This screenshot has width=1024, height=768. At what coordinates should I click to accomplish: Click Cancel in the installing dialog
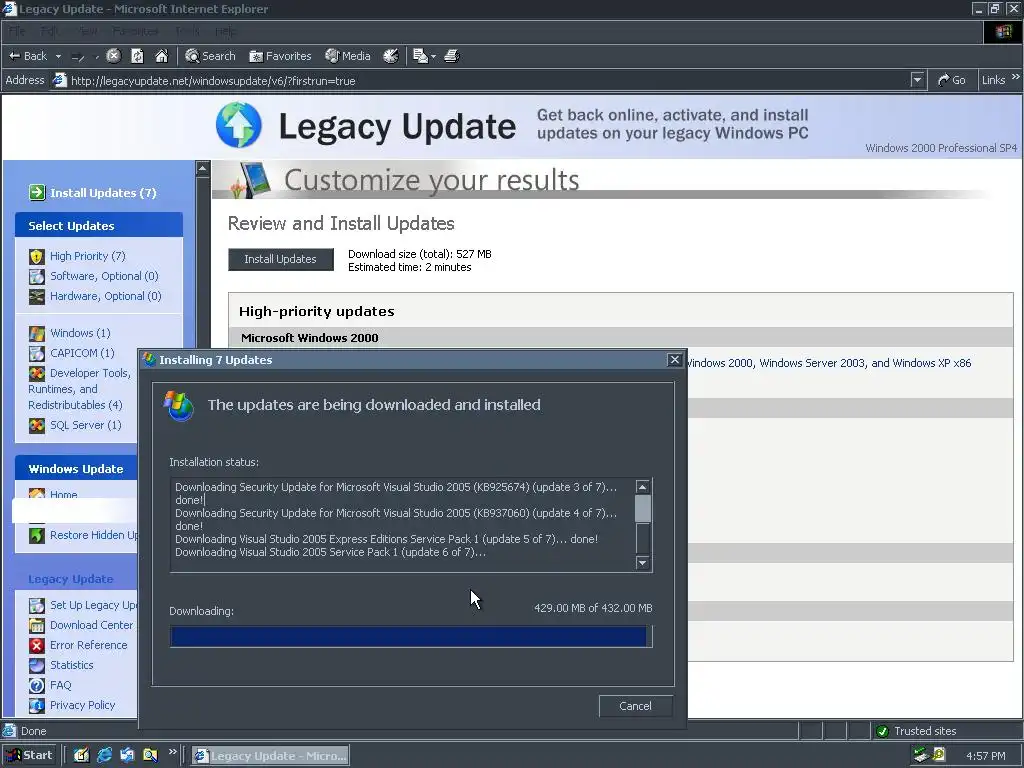(x=635, y=706)
